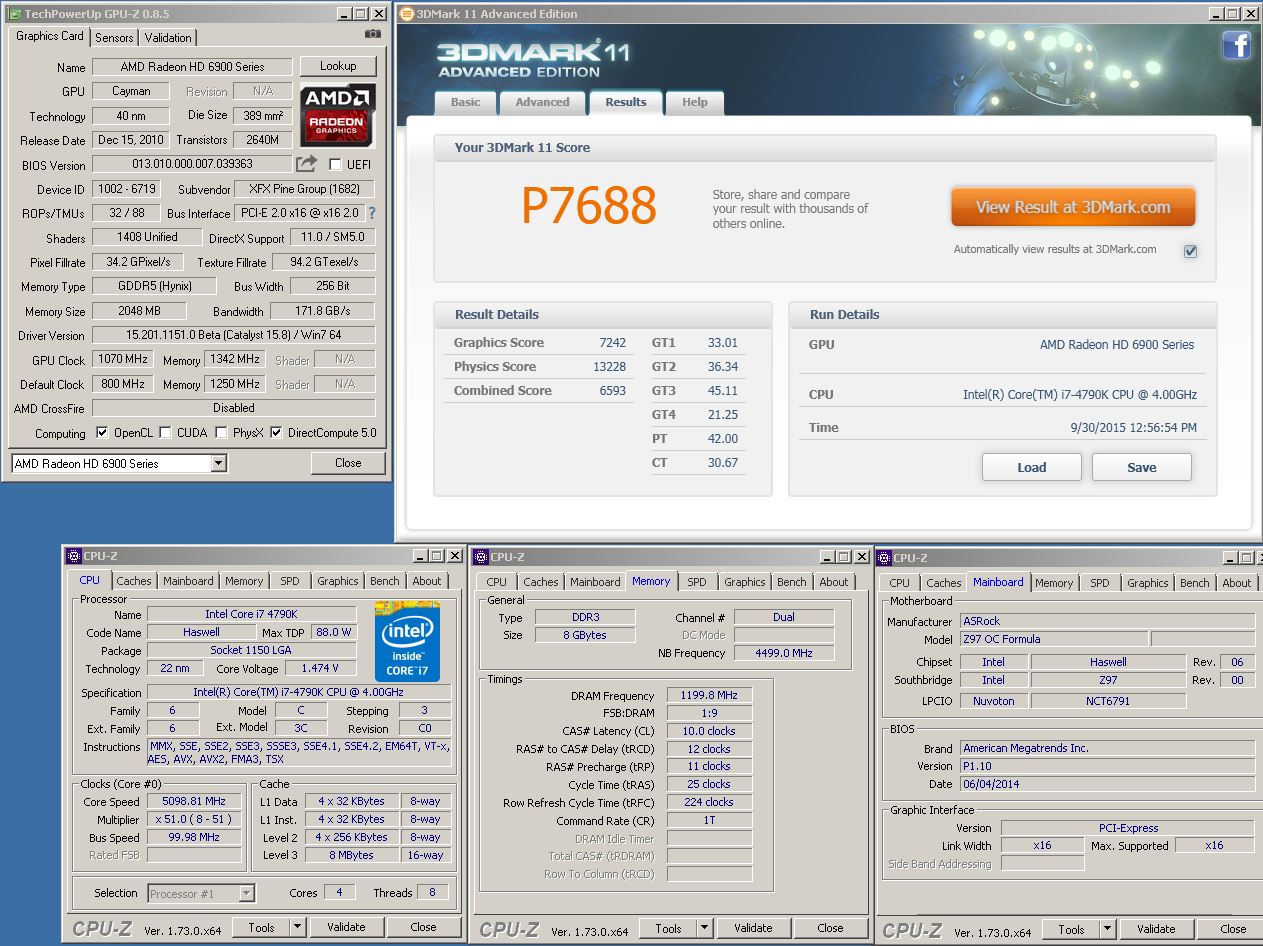Click the Multiplier x 51.0 ( 8 - 51 ) value
This screenshot has height=946, width=1263.
194,819
